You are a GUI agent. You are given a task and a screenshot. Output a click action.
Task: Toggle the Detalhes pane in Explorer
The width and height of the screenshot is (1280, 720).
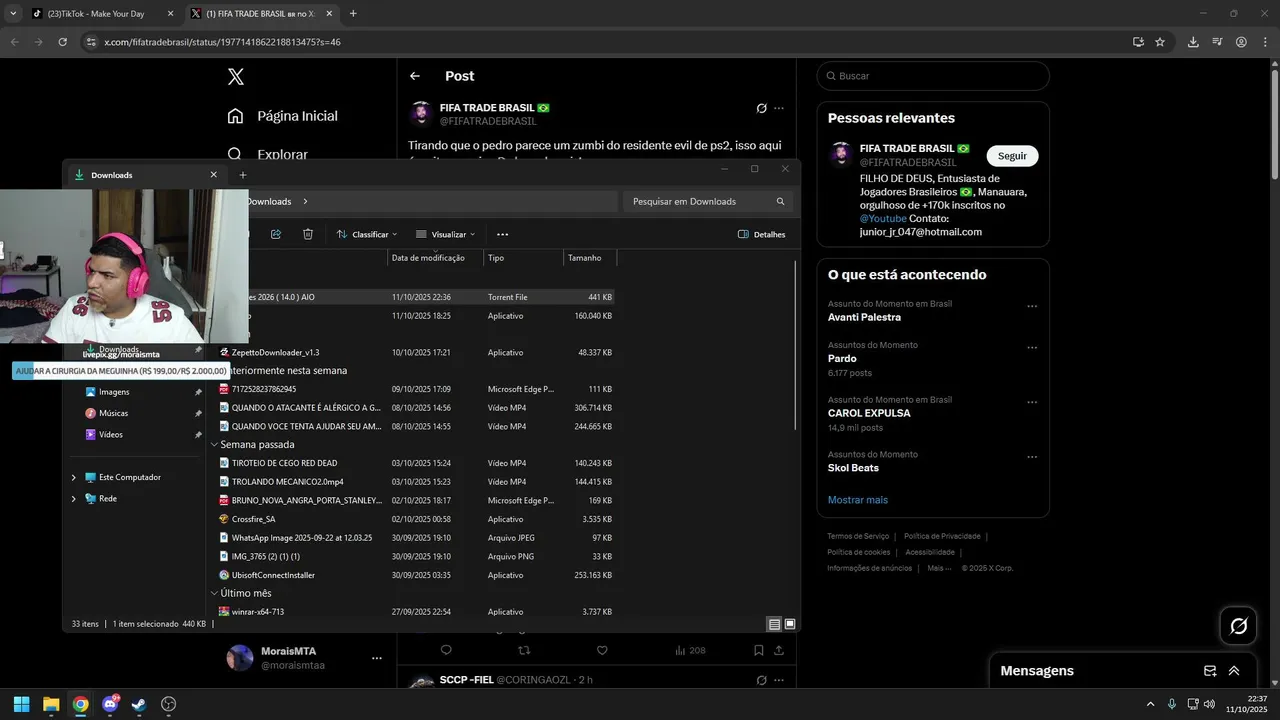click(x=761, y=234)
